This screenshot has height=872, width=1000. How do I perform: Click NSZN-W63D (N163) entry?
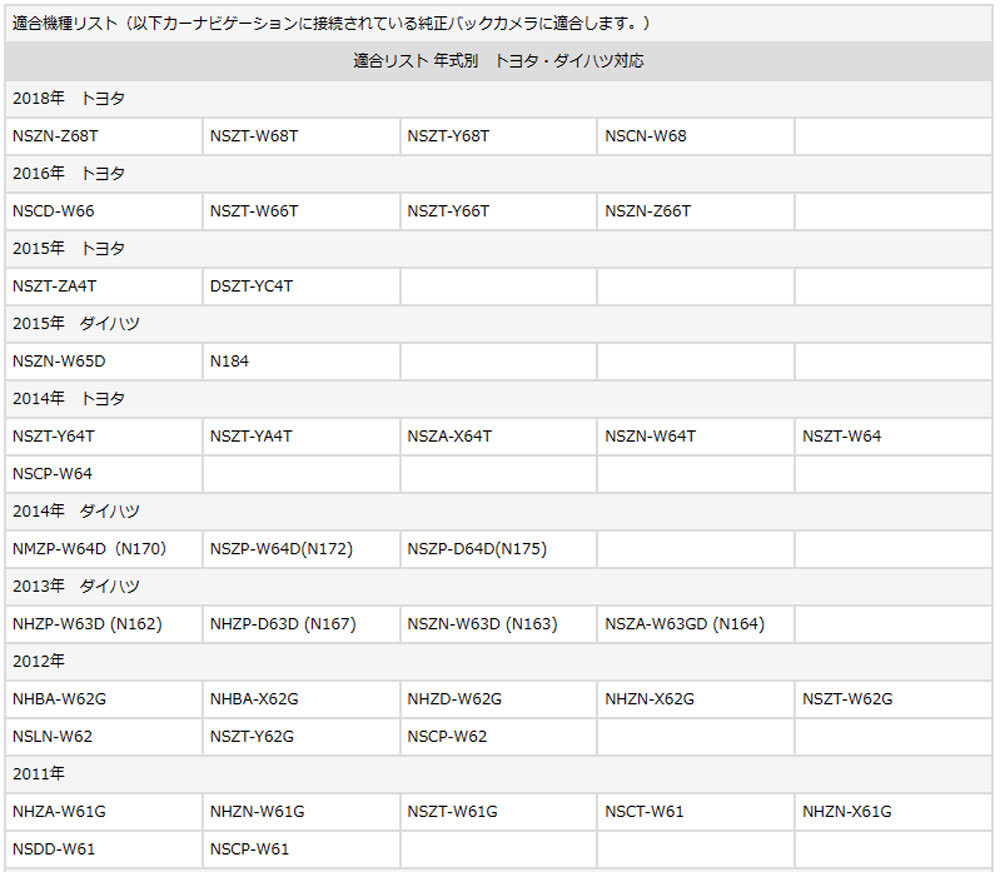tap(498, 624)
